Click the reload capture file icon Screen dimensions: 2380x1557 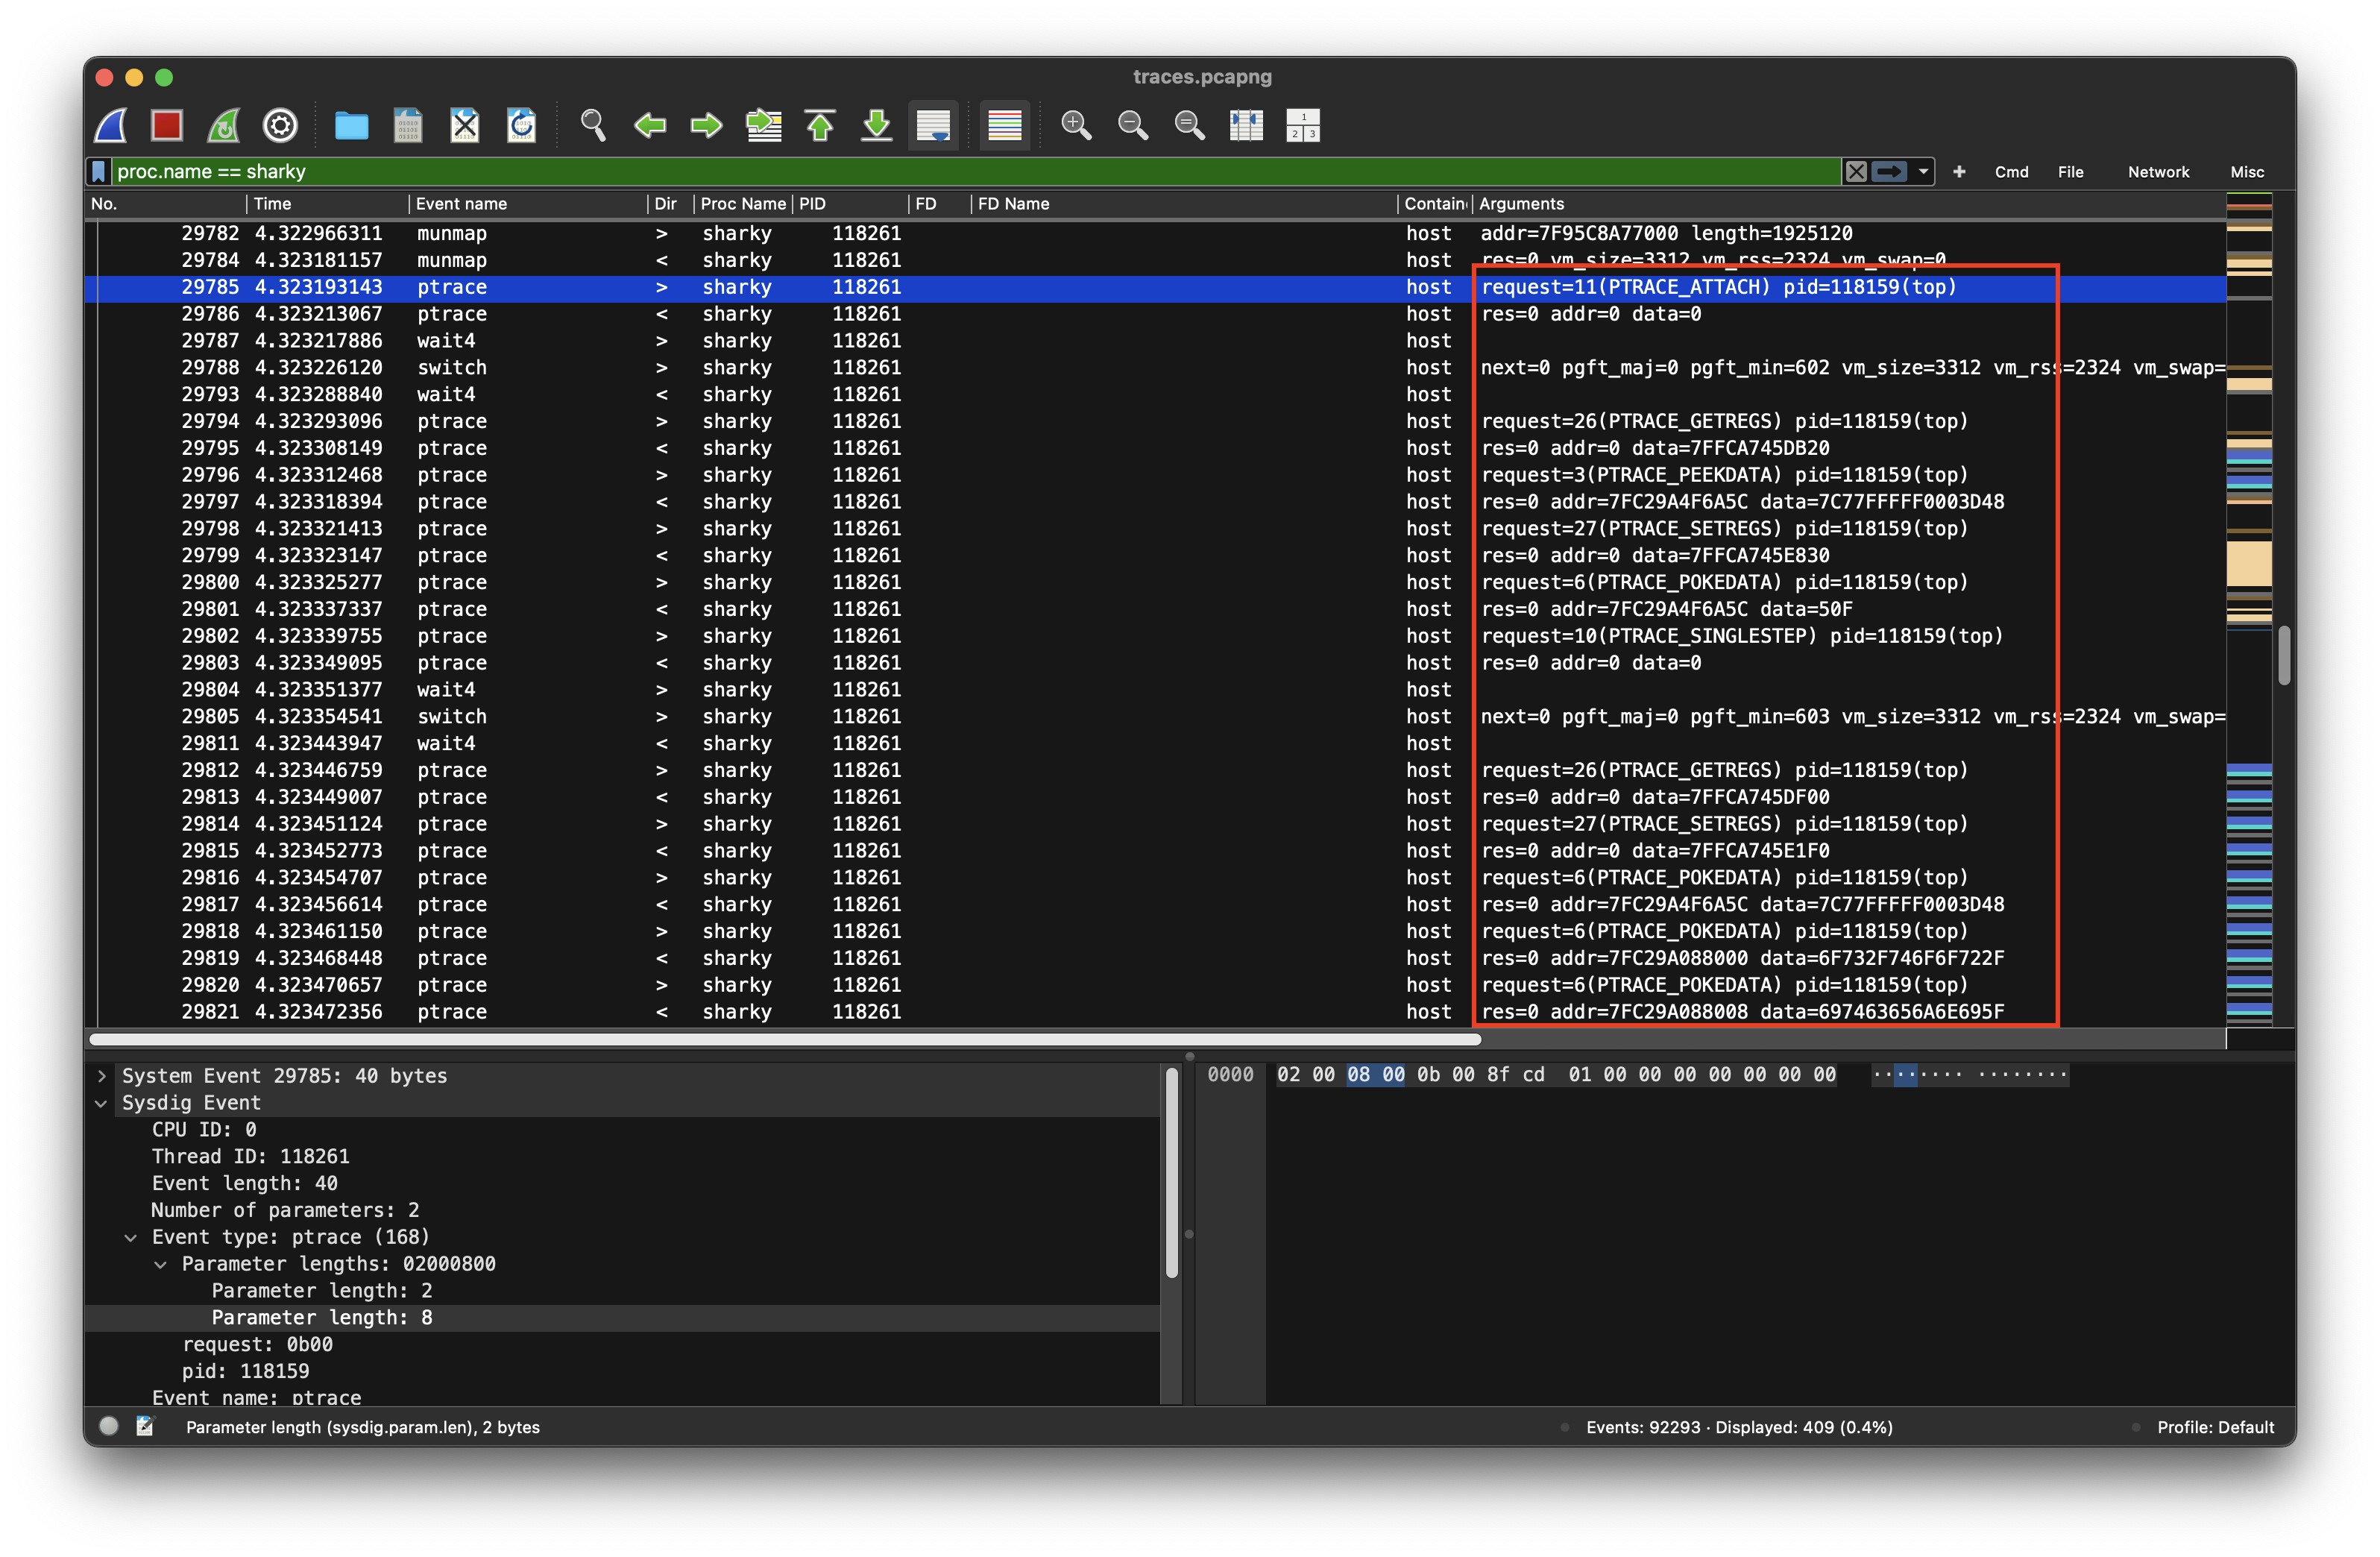click(x=521, y=125)
